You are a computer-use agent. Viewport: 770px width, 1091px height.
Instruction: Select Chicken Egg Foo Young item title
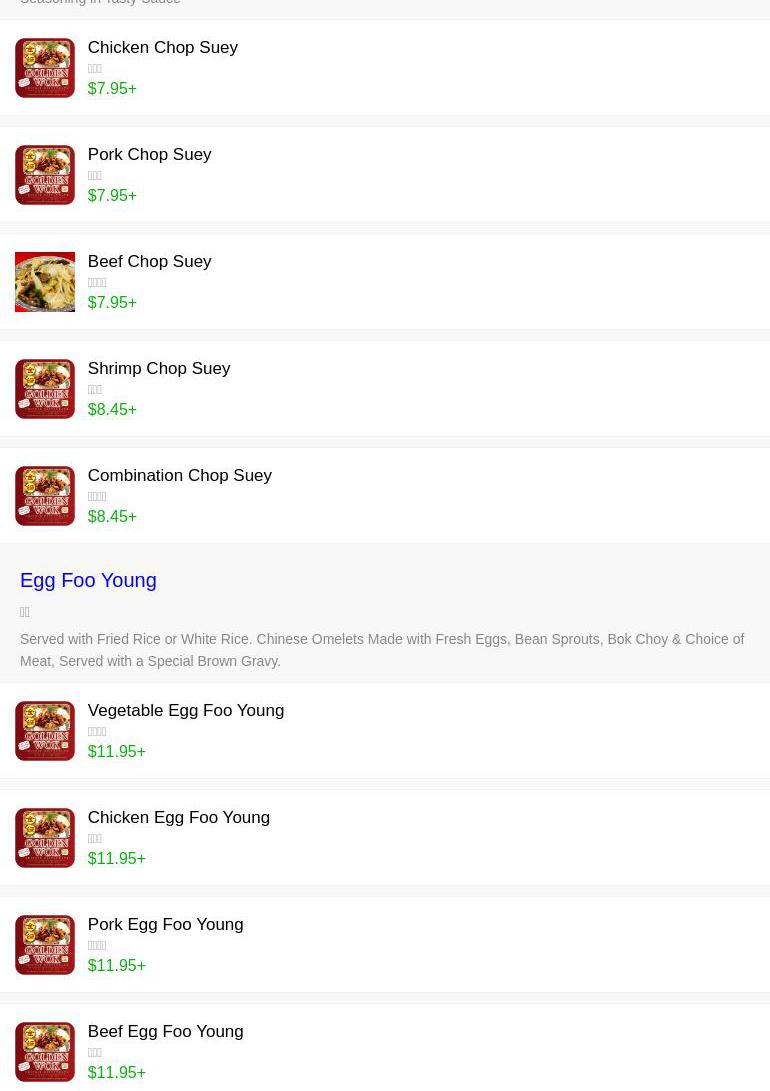(179, 818)
